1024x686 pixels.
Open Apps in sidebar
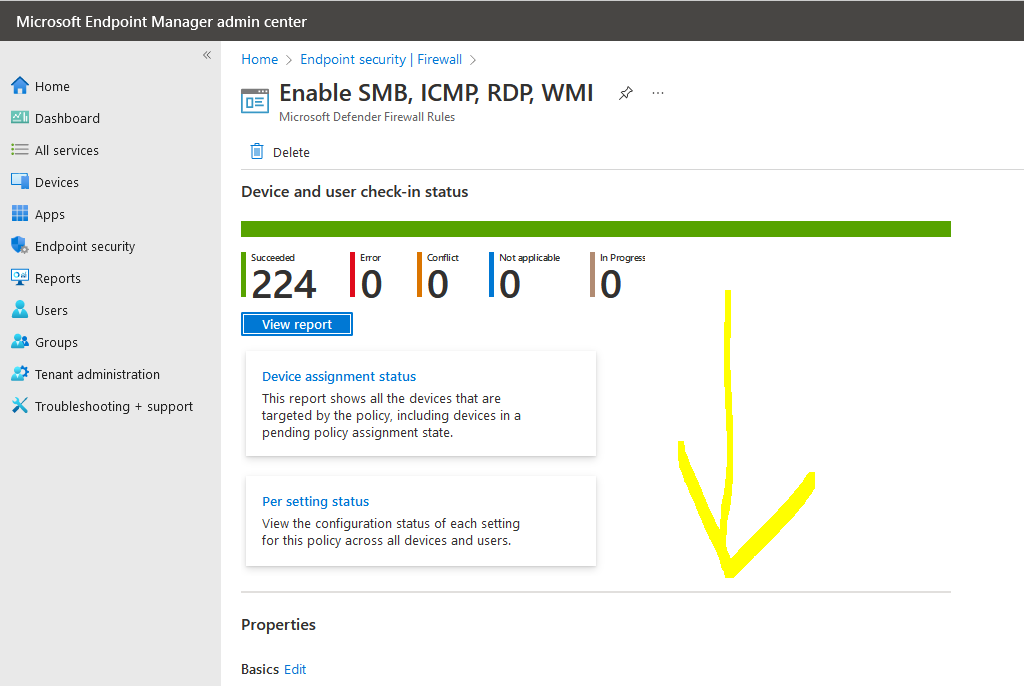click(50, 214)
